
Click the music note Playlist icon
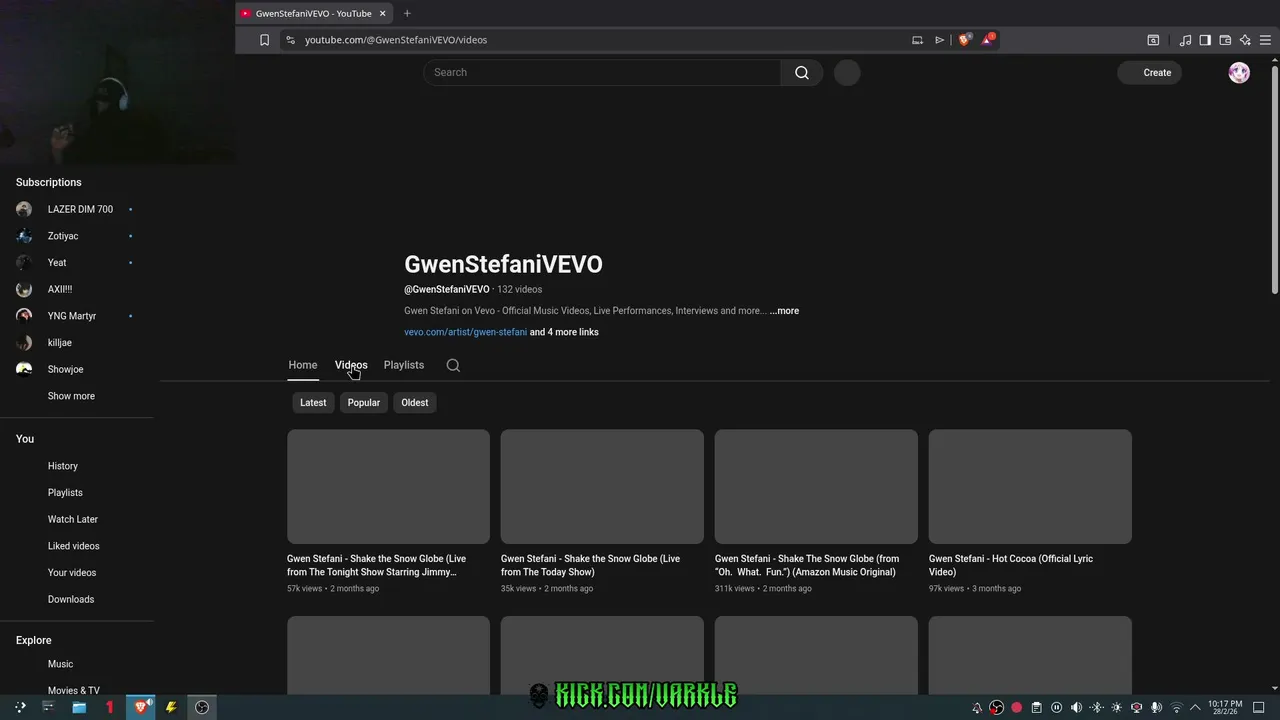point(1185,40)
